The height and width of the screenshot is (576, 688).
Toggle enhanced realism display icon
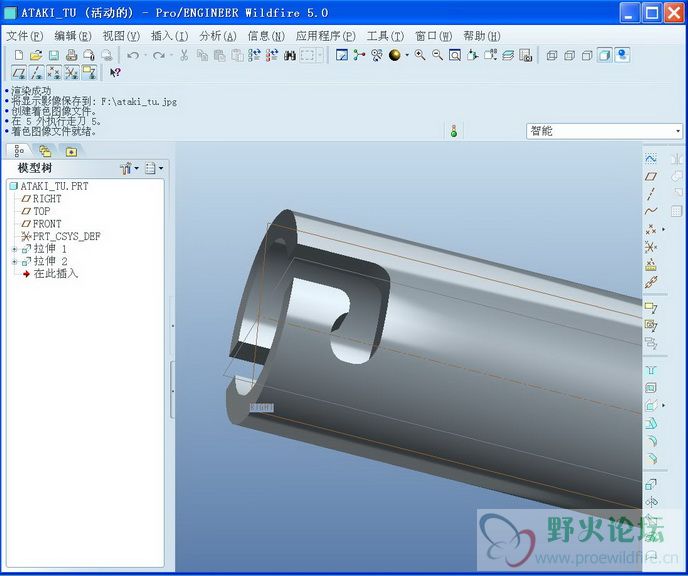tap(622, 55)
